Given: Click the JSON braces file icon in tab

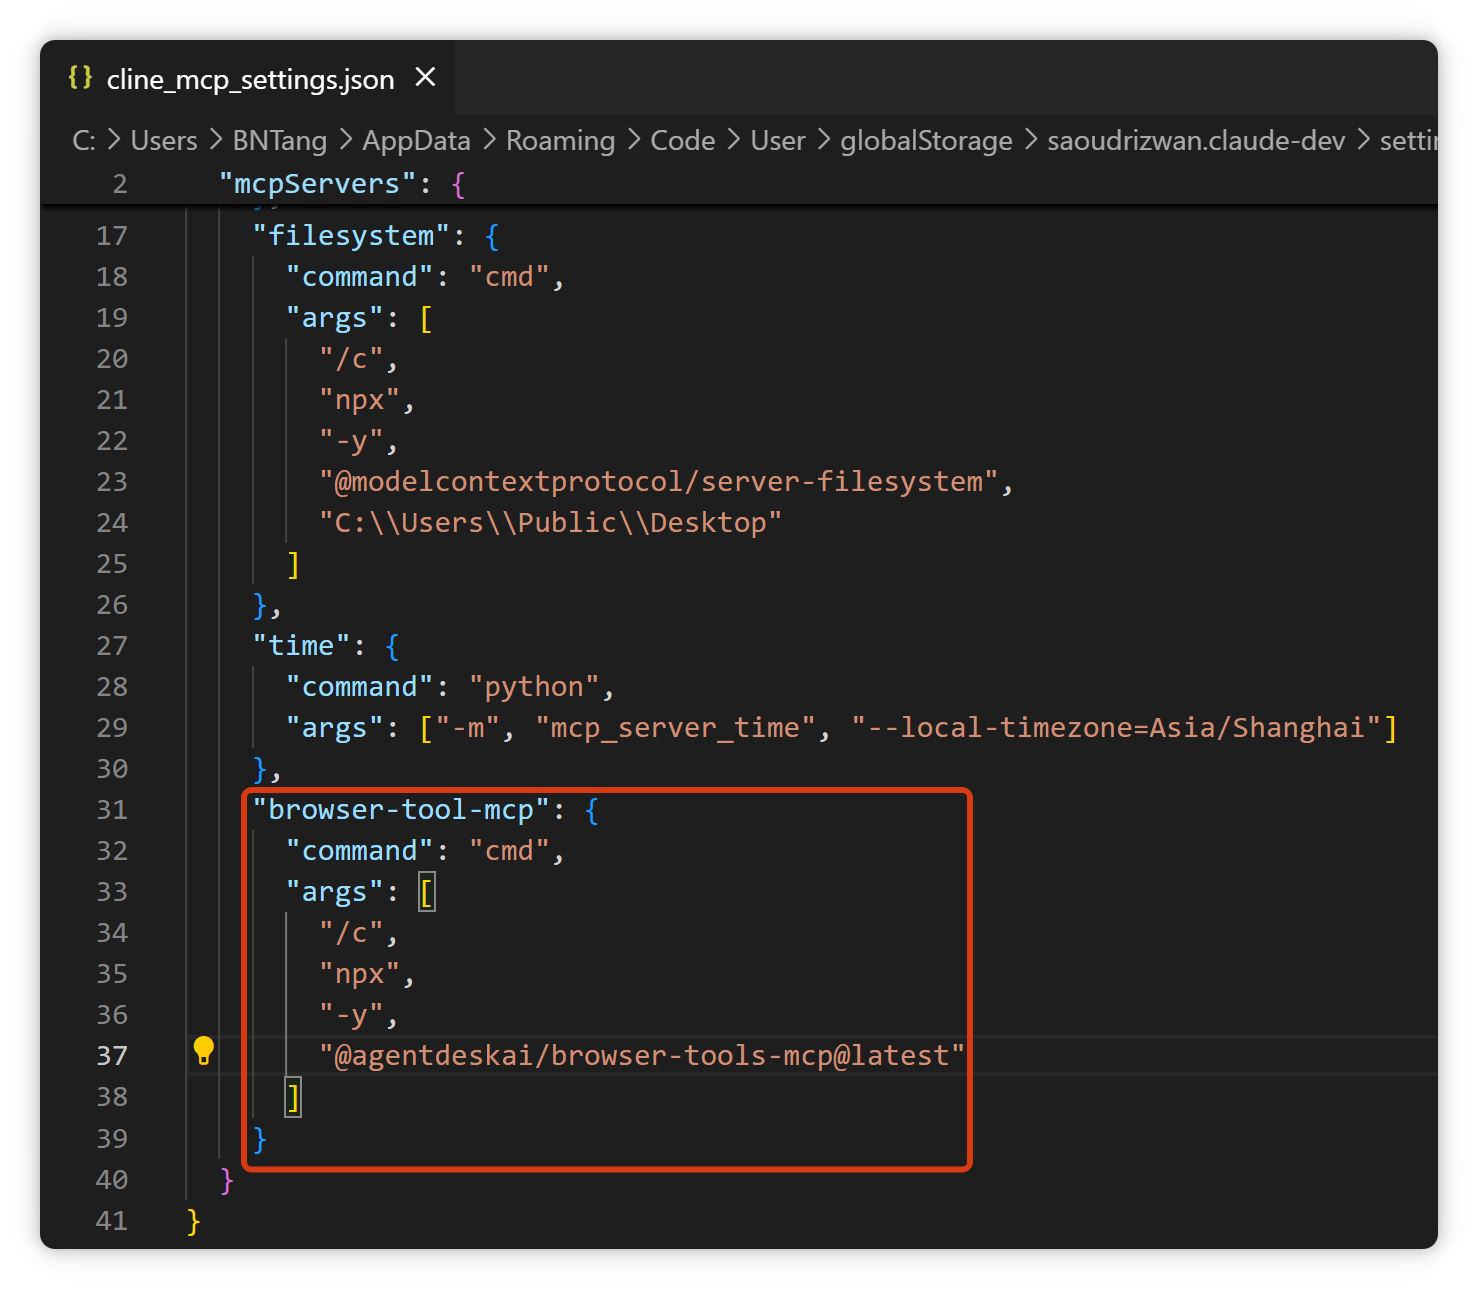Looking at the screenshot, I should [x=80, y=78].
